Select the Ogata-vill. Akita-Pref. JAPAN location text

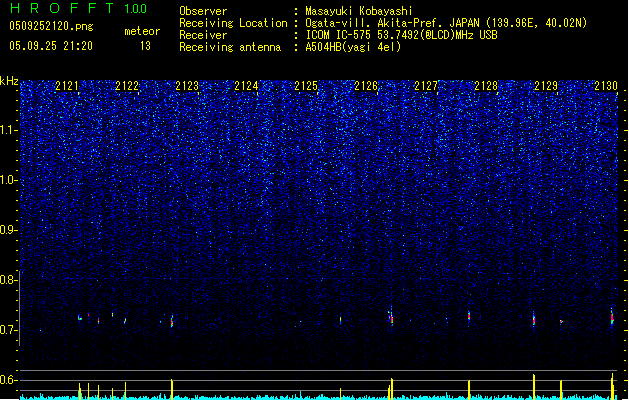click(x=446, y=23)
